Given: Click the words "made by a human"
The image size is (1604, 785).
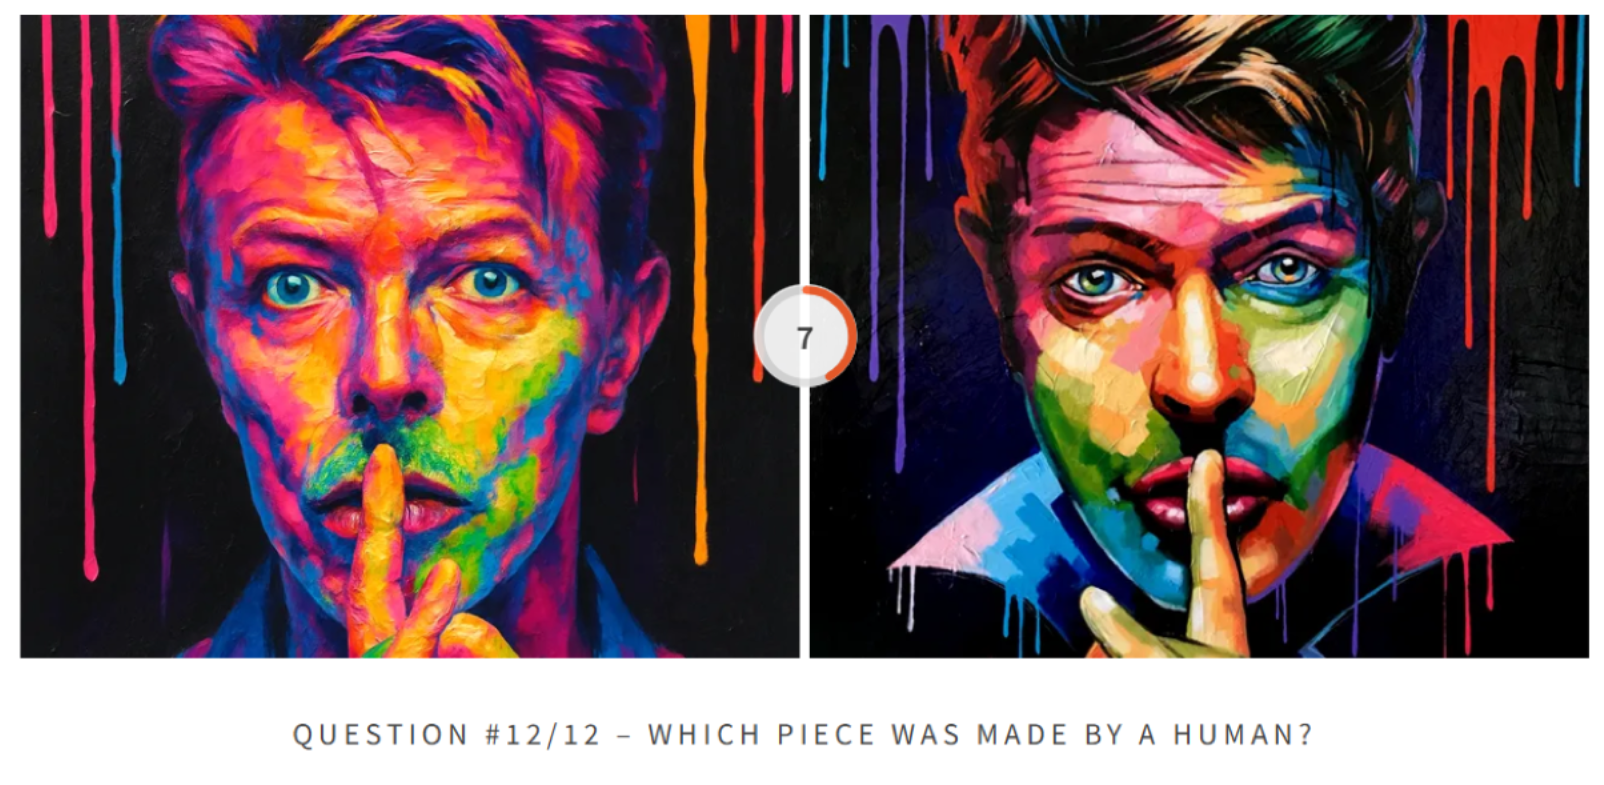Looking at the screenshot, I should pos(1143,734).
